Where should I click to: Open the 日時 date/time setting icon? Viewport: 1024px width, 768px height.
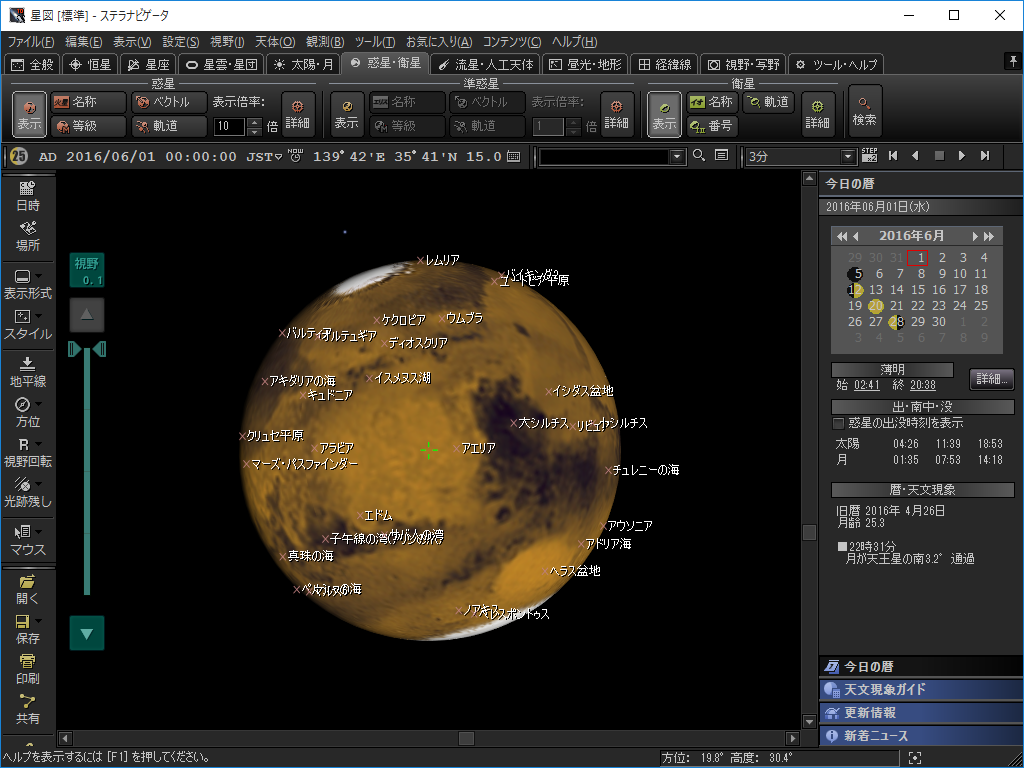pyautogui.click(x=28, y=195)
